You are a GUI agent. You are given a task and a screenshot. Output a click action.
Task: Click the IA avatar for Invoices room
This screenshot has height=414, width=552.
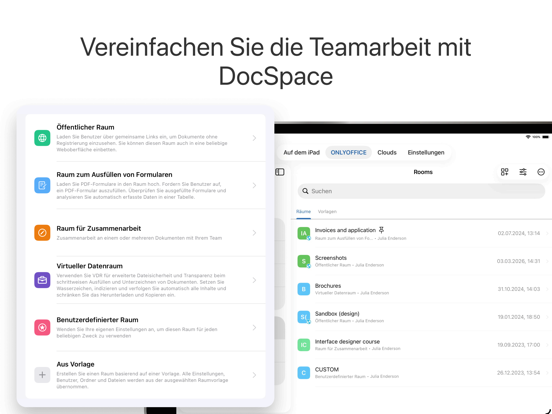click(x=303, y=233)
